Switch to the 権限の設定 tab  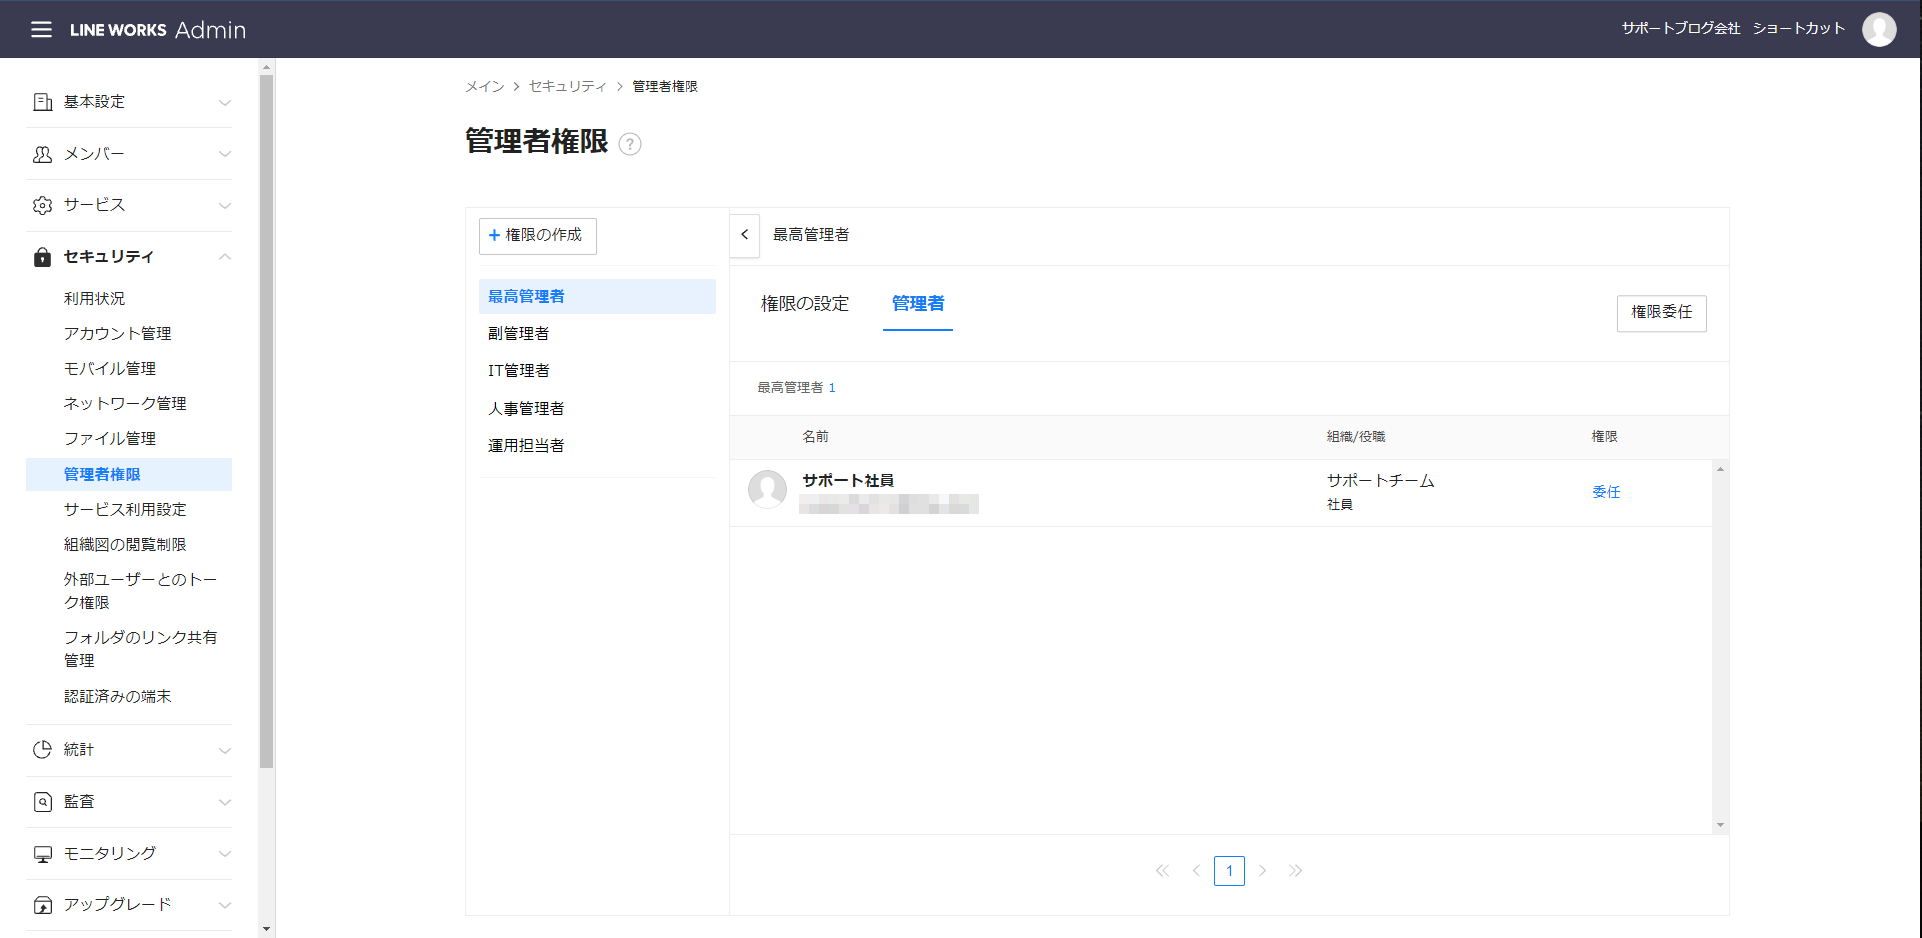click(x=805, y=304)
